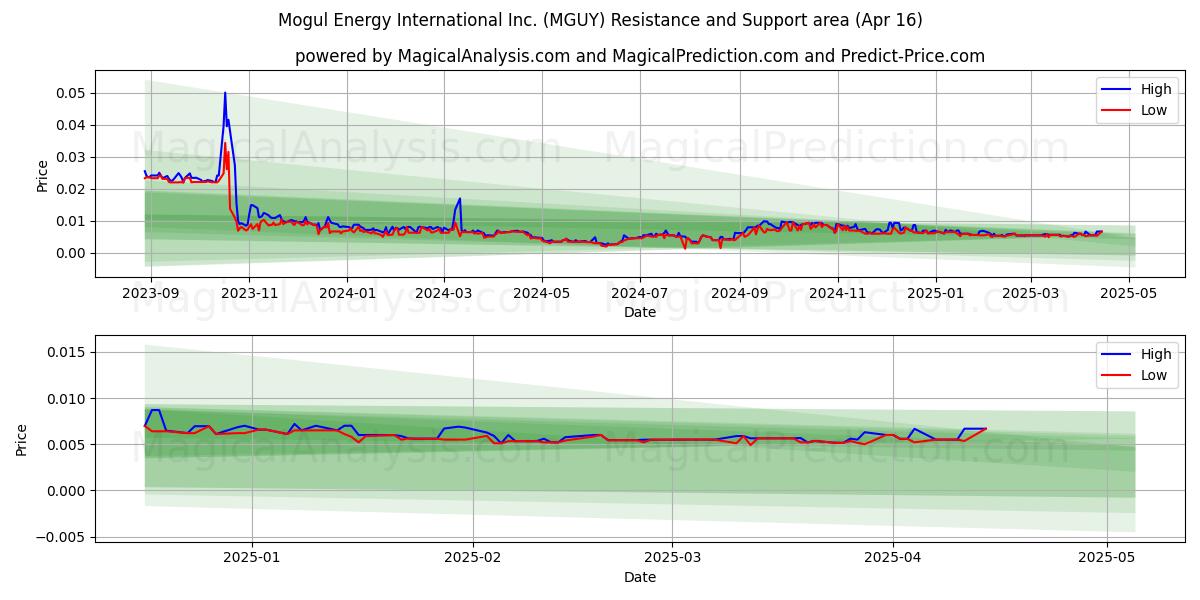
Task: Click the '2024-07' tick label on the top chart
Action: pyautogui.click(x=639, y=294)
